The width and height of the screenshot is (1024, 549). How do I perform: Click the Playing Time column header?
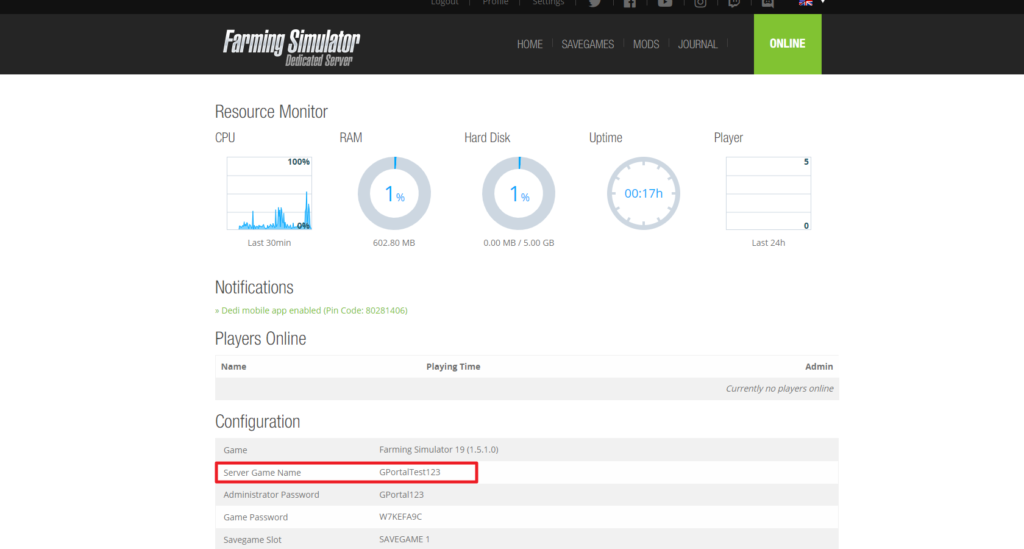tap(453, 366)
